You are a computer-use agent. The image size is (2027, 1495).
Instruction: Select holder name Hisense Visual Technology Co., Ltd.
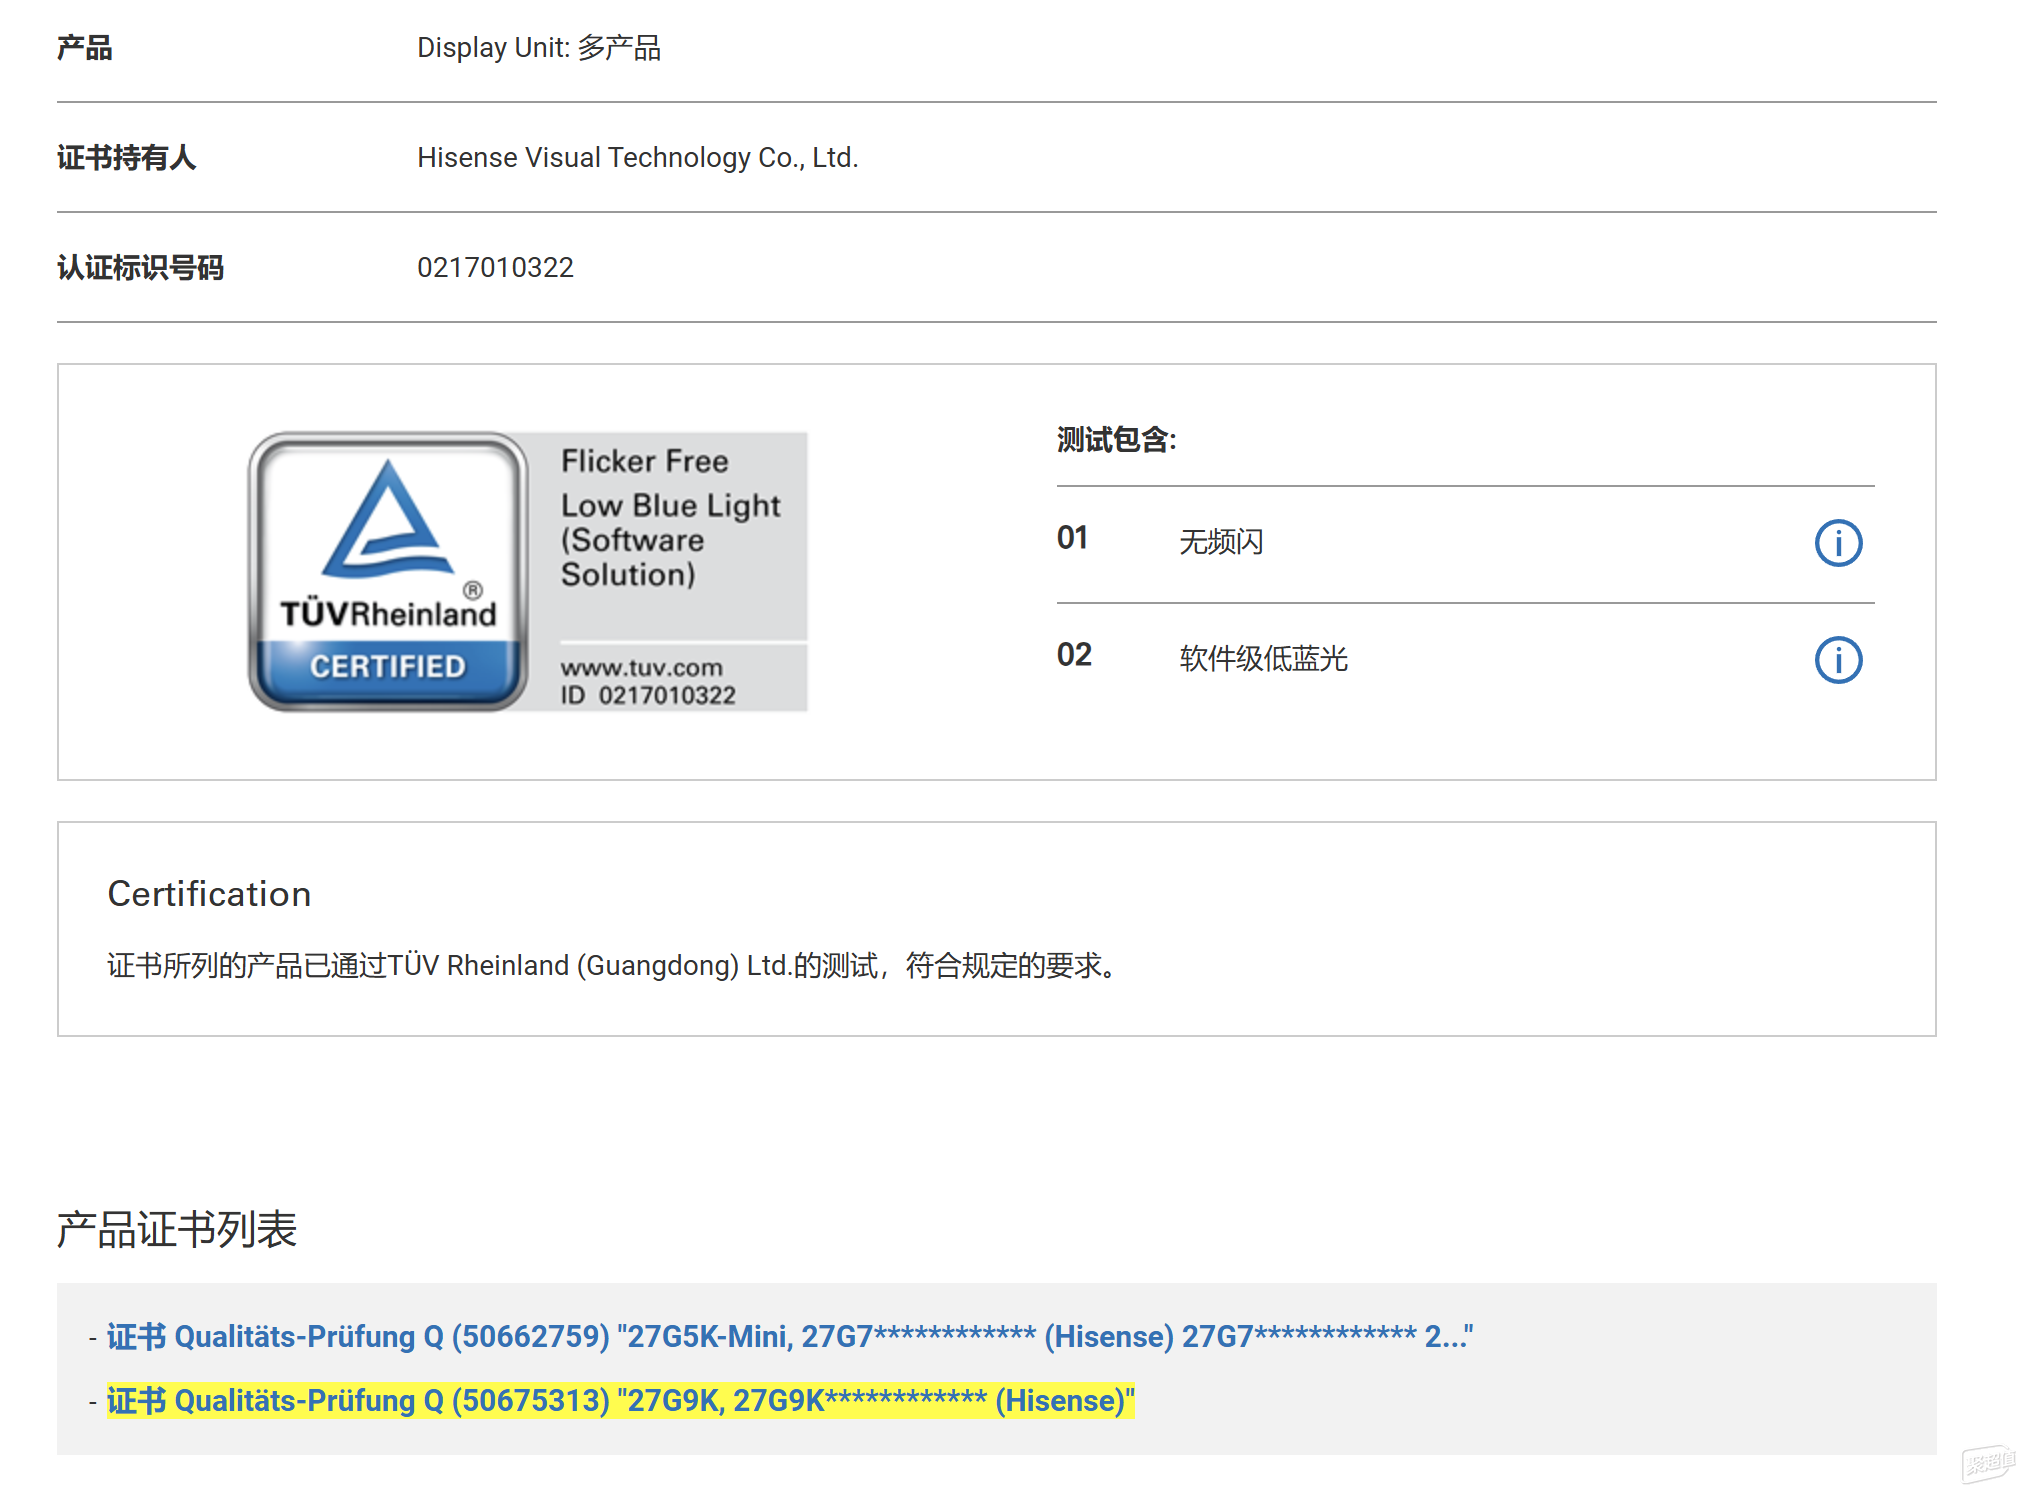[638, 157]
